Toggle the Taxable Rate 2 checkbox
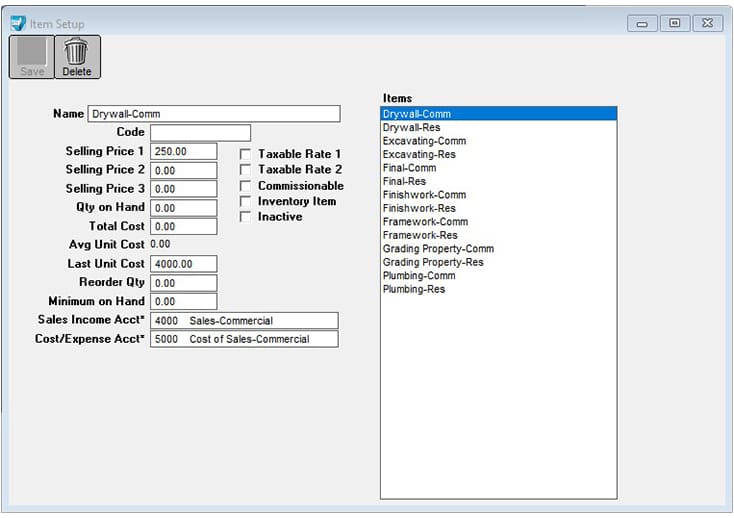 [x=246, y=170]
